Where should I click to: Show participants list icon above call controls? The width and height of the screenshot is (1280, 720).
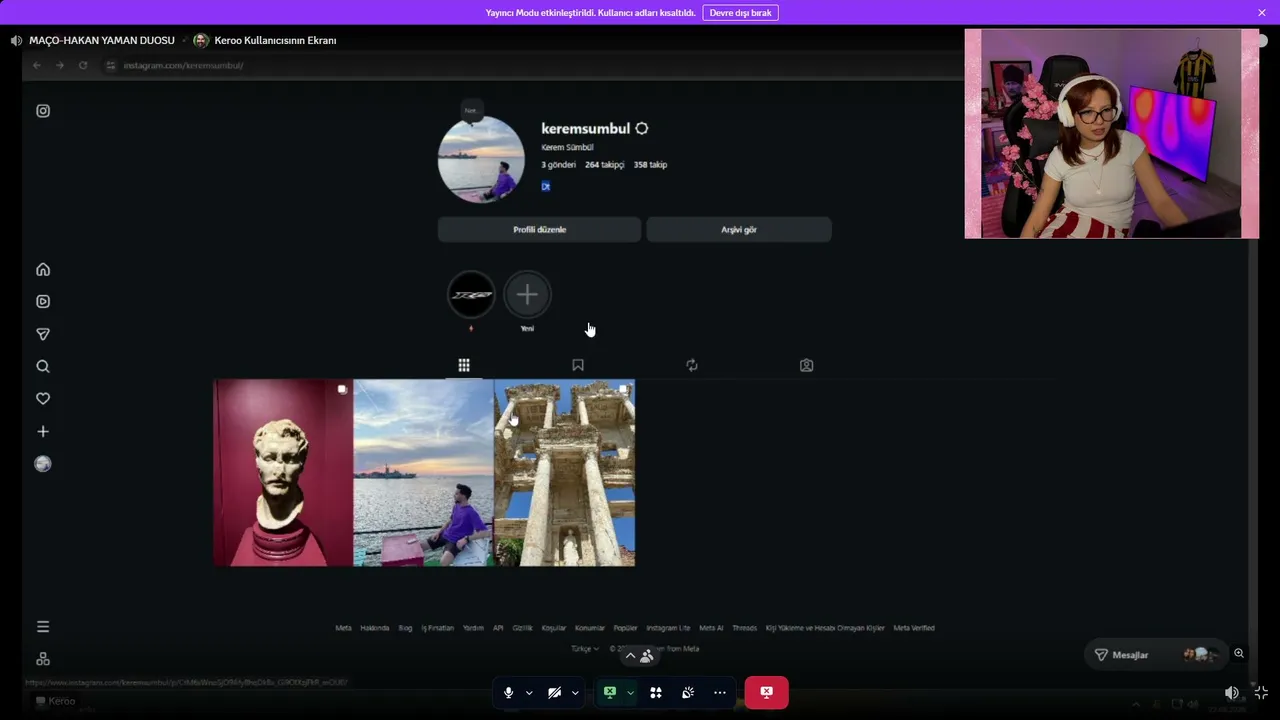click(x=647, y=656)
